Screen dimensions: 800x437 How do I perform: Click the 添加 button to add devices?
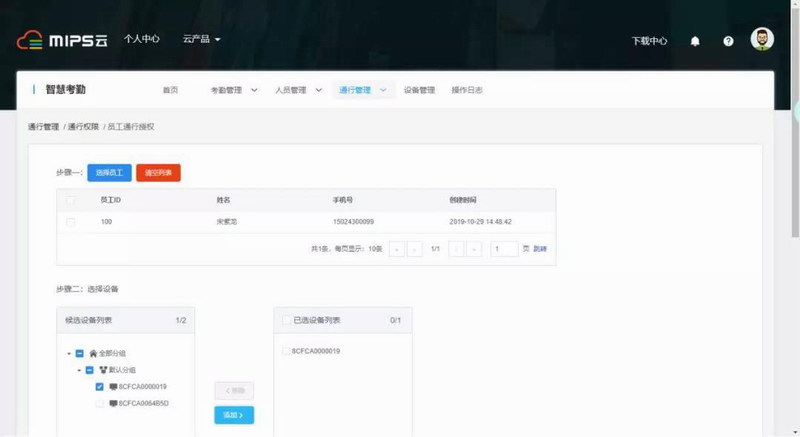[x=234, y=414]
